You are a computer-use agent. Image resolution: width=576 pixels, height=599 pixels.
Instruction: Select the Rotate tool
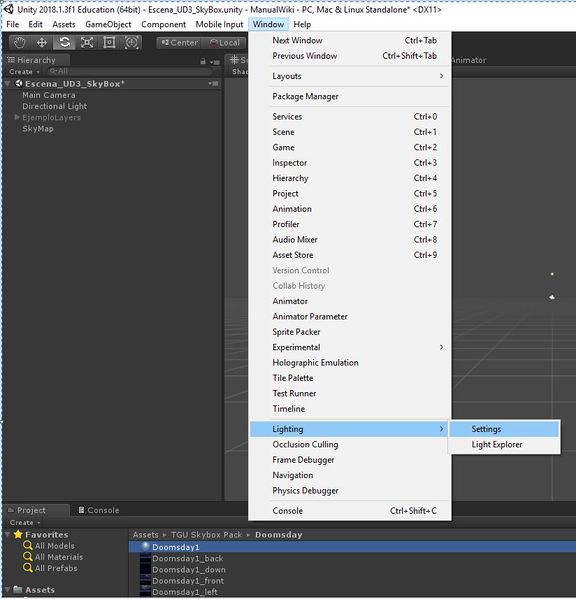click(x=65, y=42)
